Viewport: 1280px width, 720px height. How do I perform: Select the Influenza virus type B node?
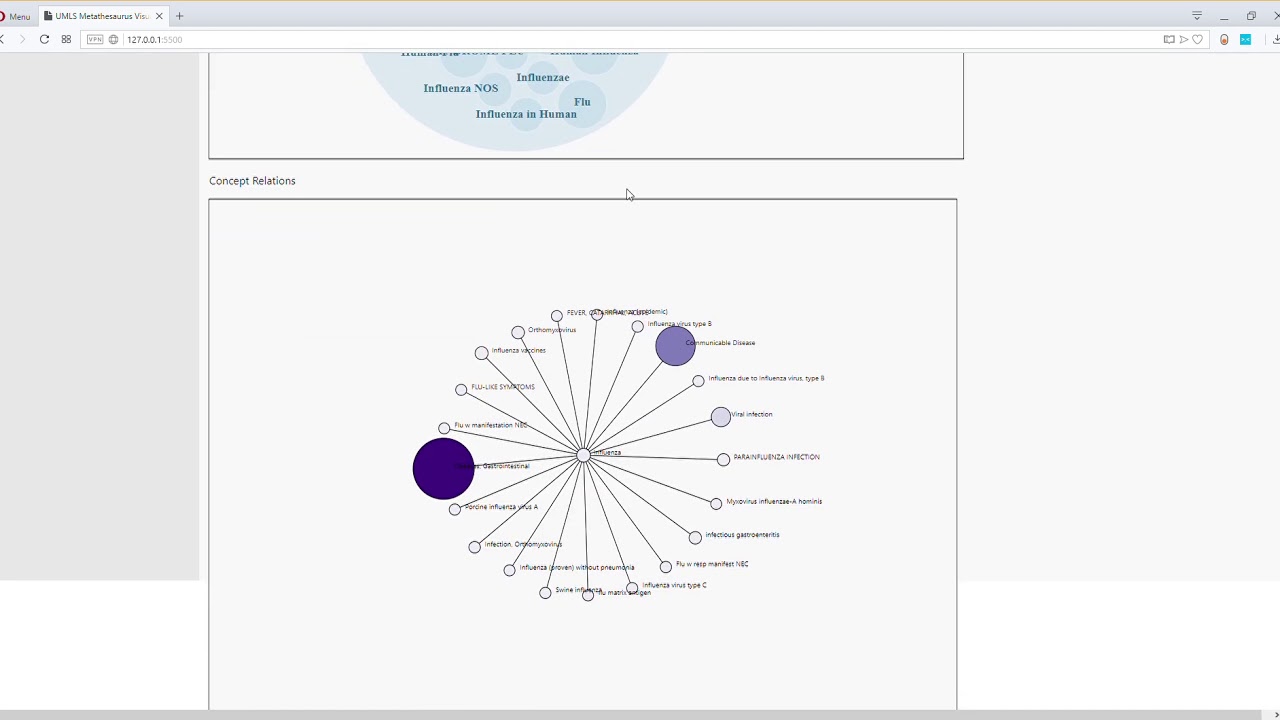(x=637, y=326)
